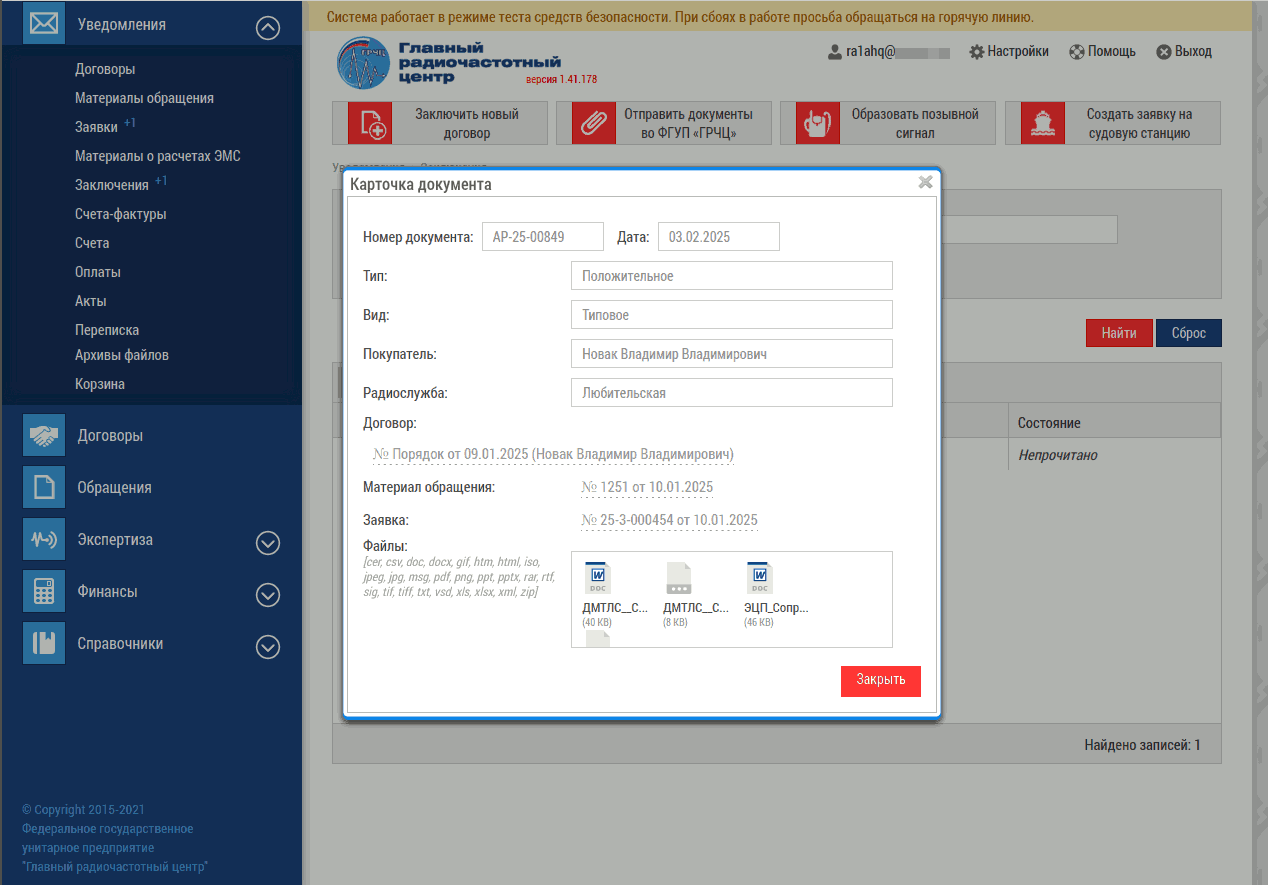Open Договоры under Уведомления submenu
Screen dimensions: 1268x885
coord(105,69)
